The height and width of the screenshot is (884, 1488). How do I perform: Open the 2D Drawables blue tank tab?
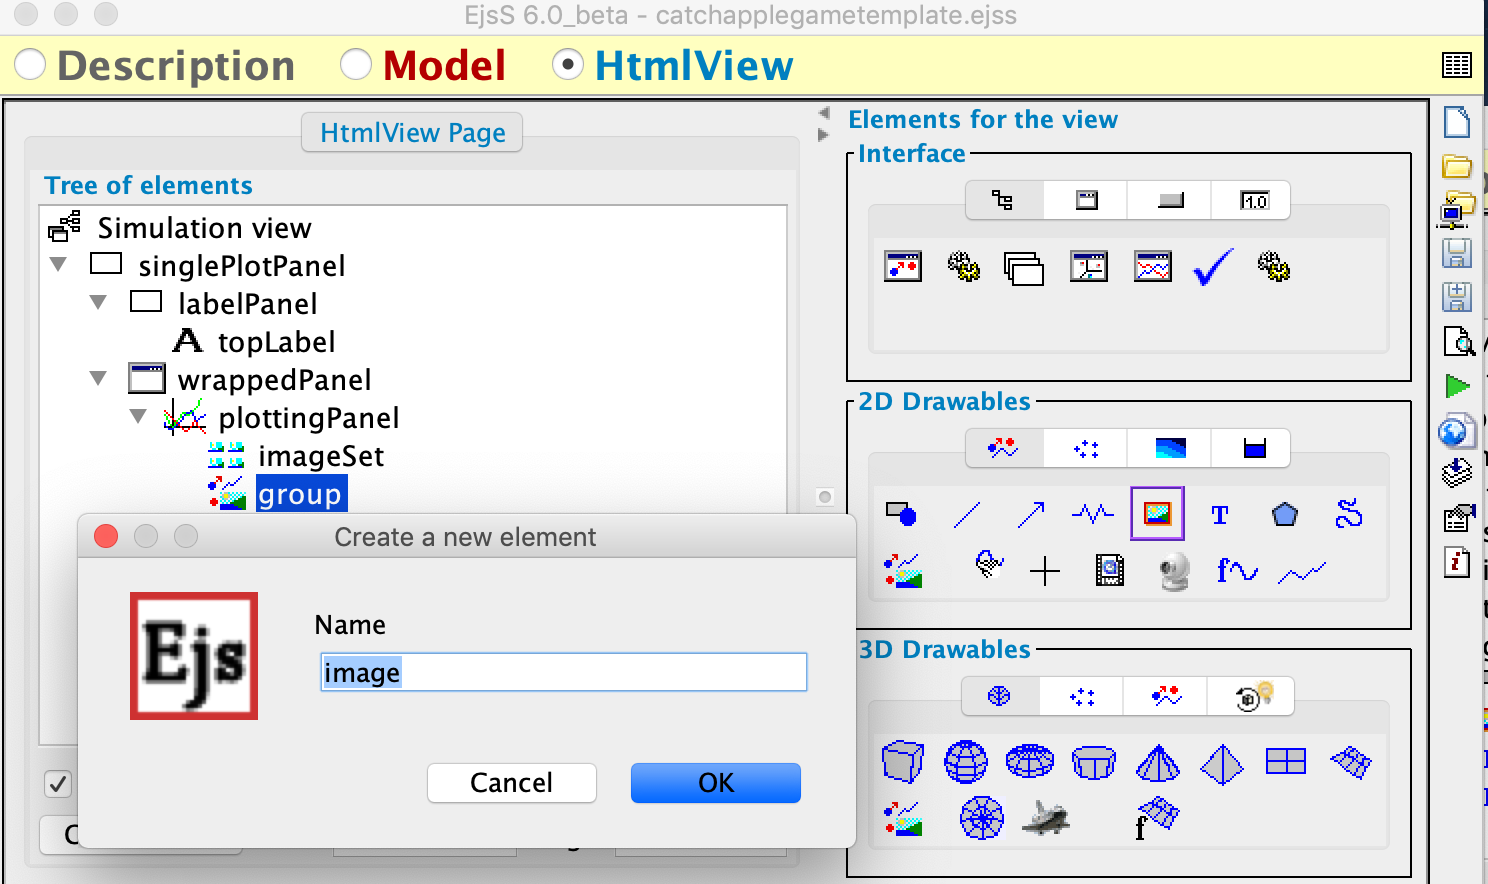(x=1254, y=448)
